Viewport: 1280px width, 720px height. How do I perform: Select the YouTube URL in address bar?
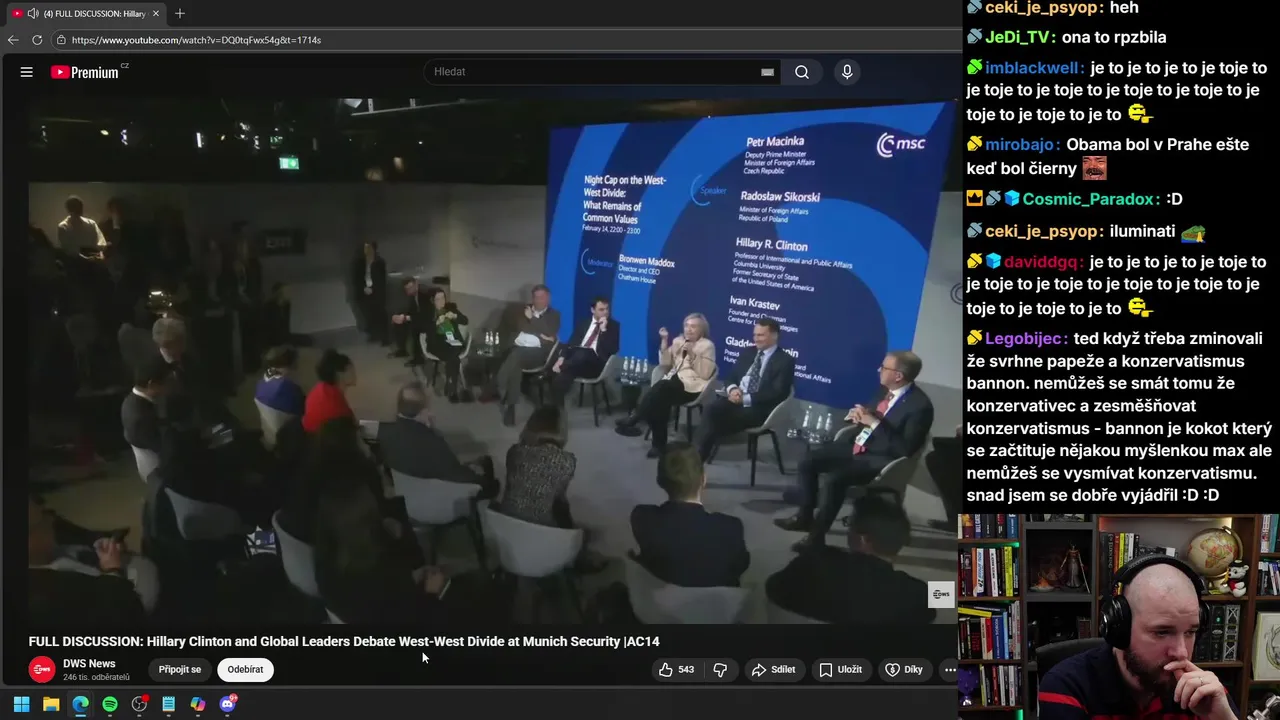tap(196, 40)
